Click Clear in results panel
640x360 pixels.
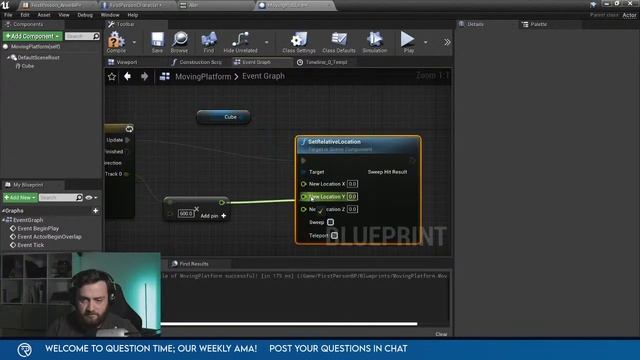[441, 334]
